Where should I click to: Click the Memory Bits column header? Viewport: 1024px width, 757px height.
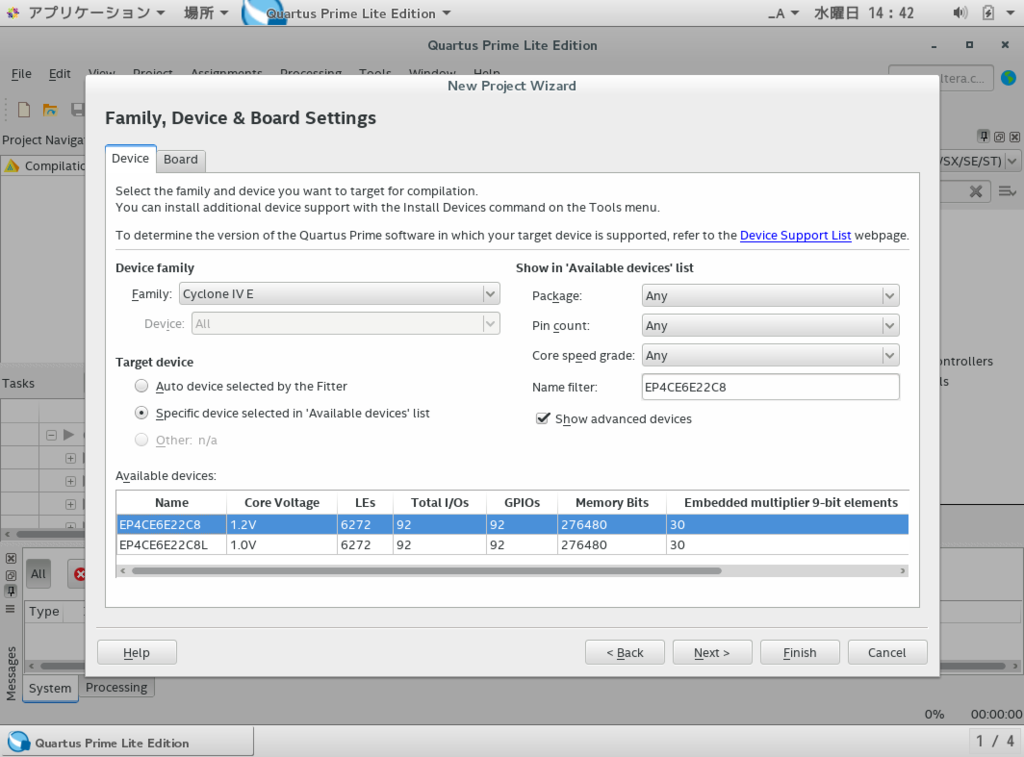pyautogui.click(x=612, y=502)
